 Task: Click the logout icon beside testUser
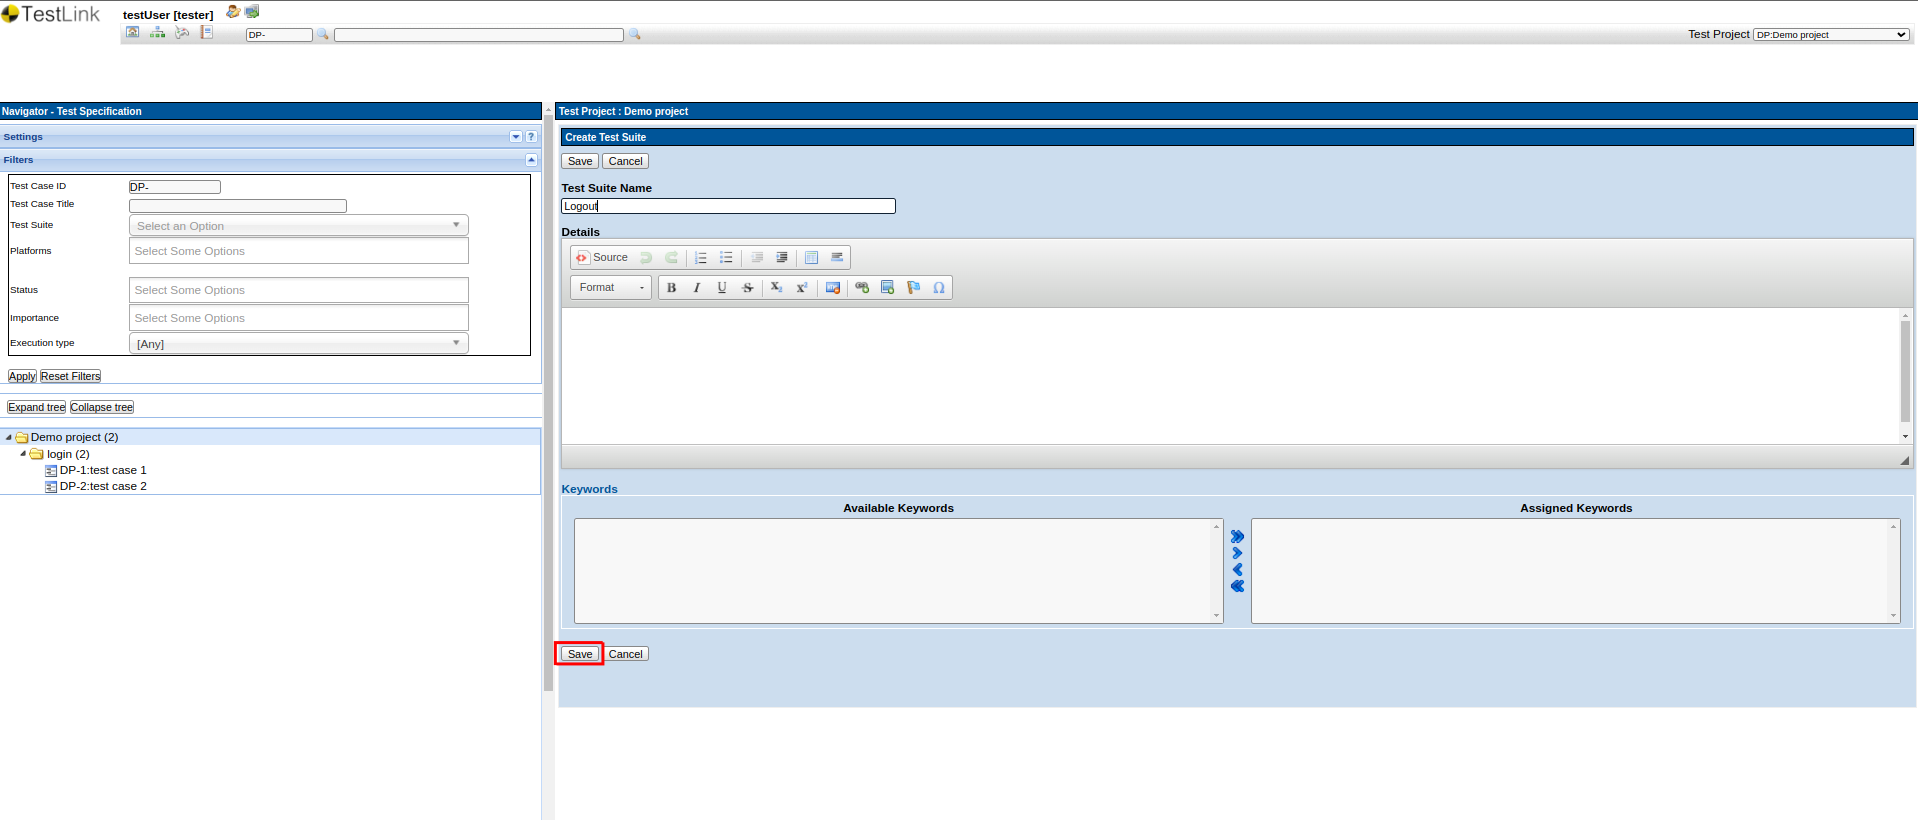pos(252,12)
